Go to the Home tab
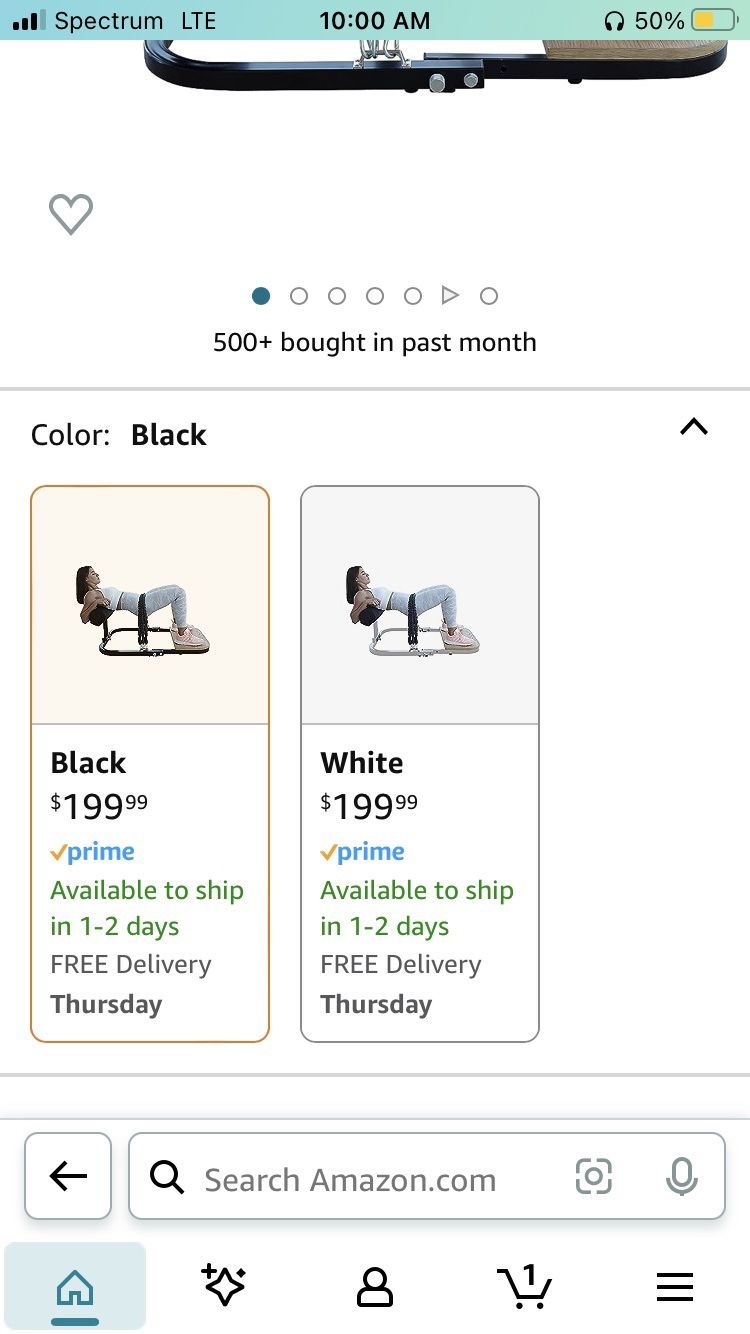This screenshot has width=750, height=1334. 75,1286
